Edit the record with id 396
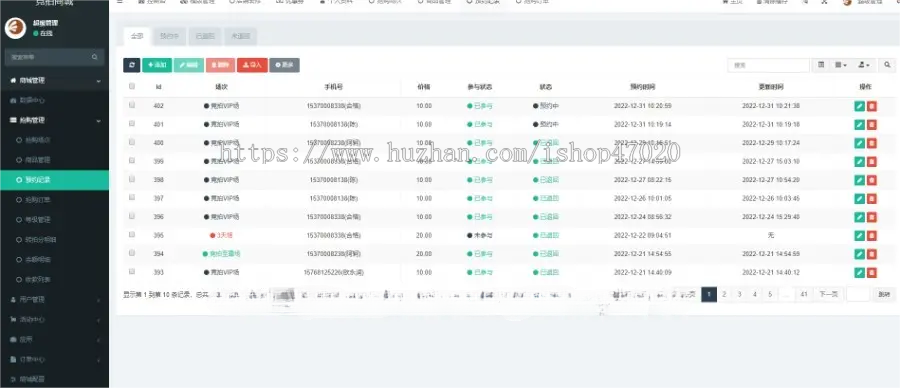 tap(859, 217)
